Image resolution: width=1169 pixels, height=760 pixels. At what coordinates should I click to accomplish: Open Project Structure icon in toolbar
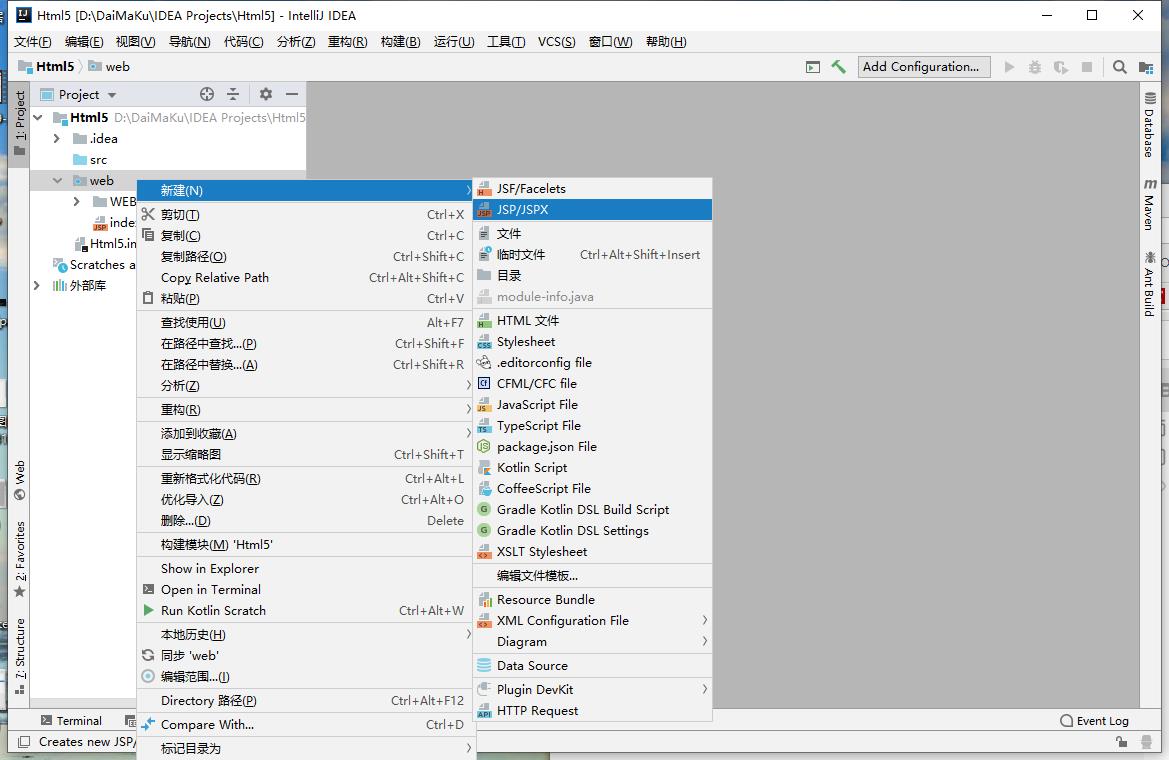click(x=1146, y=67)
